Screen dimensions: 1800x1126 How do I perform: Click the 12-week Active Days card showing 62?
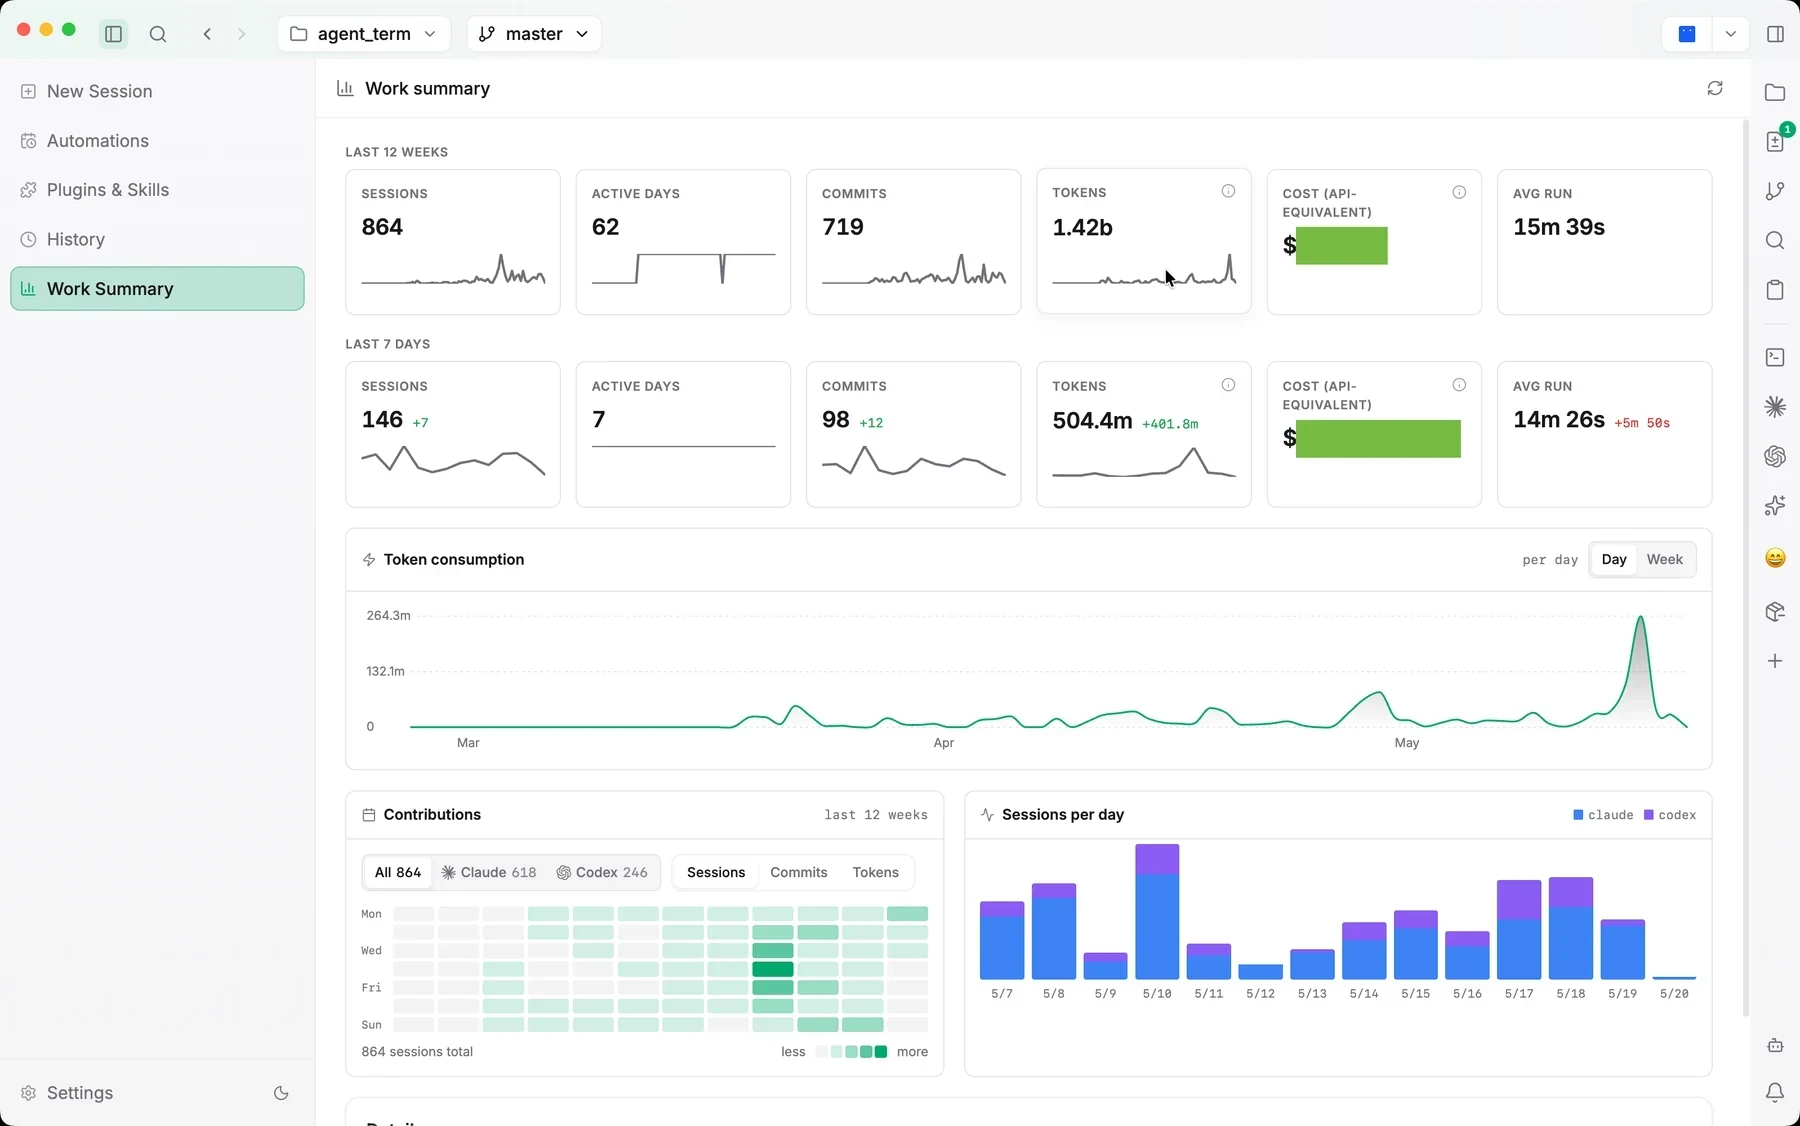click(683, 242)
